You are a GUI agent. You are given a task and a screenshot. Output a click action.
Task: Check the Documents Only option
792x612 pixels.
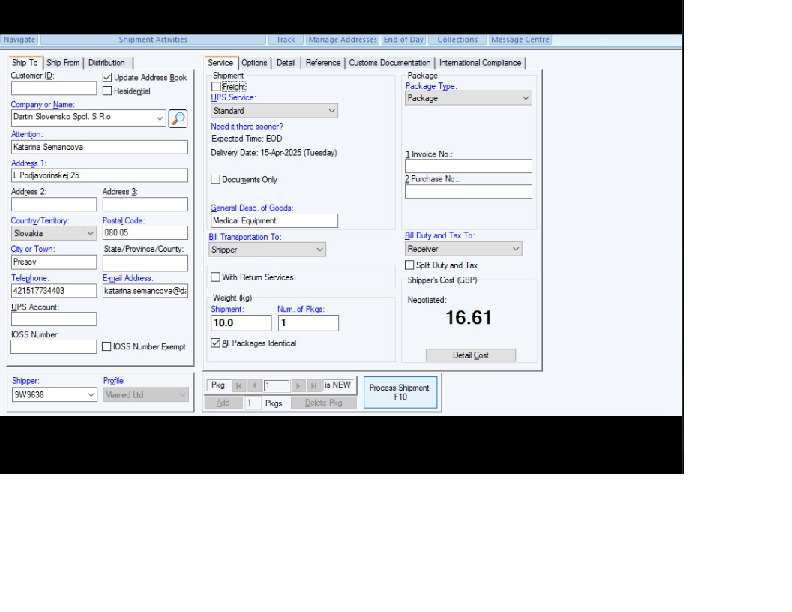tap(216, 180)
